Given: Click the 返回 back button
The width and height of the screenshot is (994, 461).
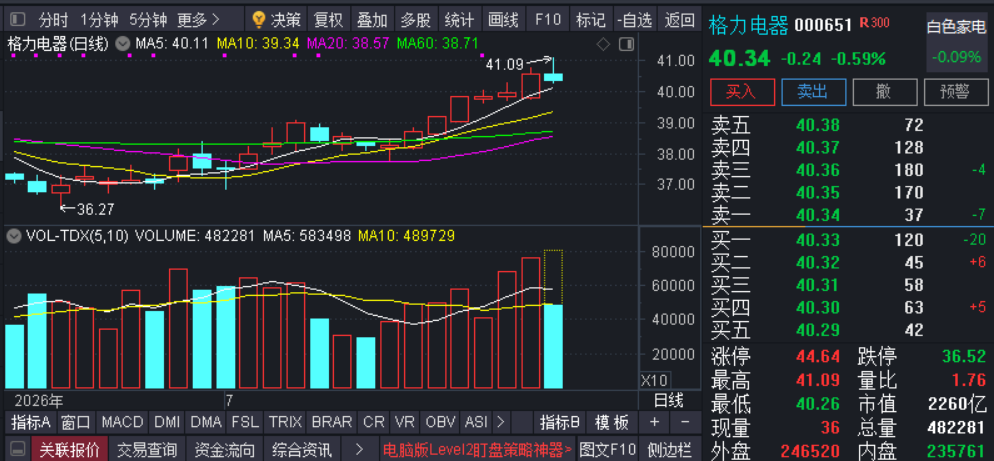Looking at the screenshot, I should tap(679, 20).
